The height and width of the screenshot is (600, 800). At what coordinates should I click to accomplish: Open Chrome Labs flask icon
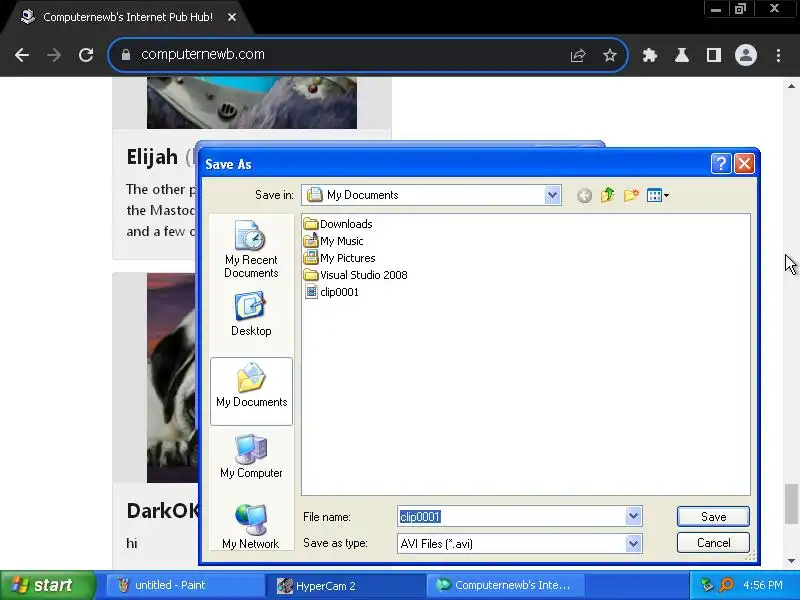682,55
